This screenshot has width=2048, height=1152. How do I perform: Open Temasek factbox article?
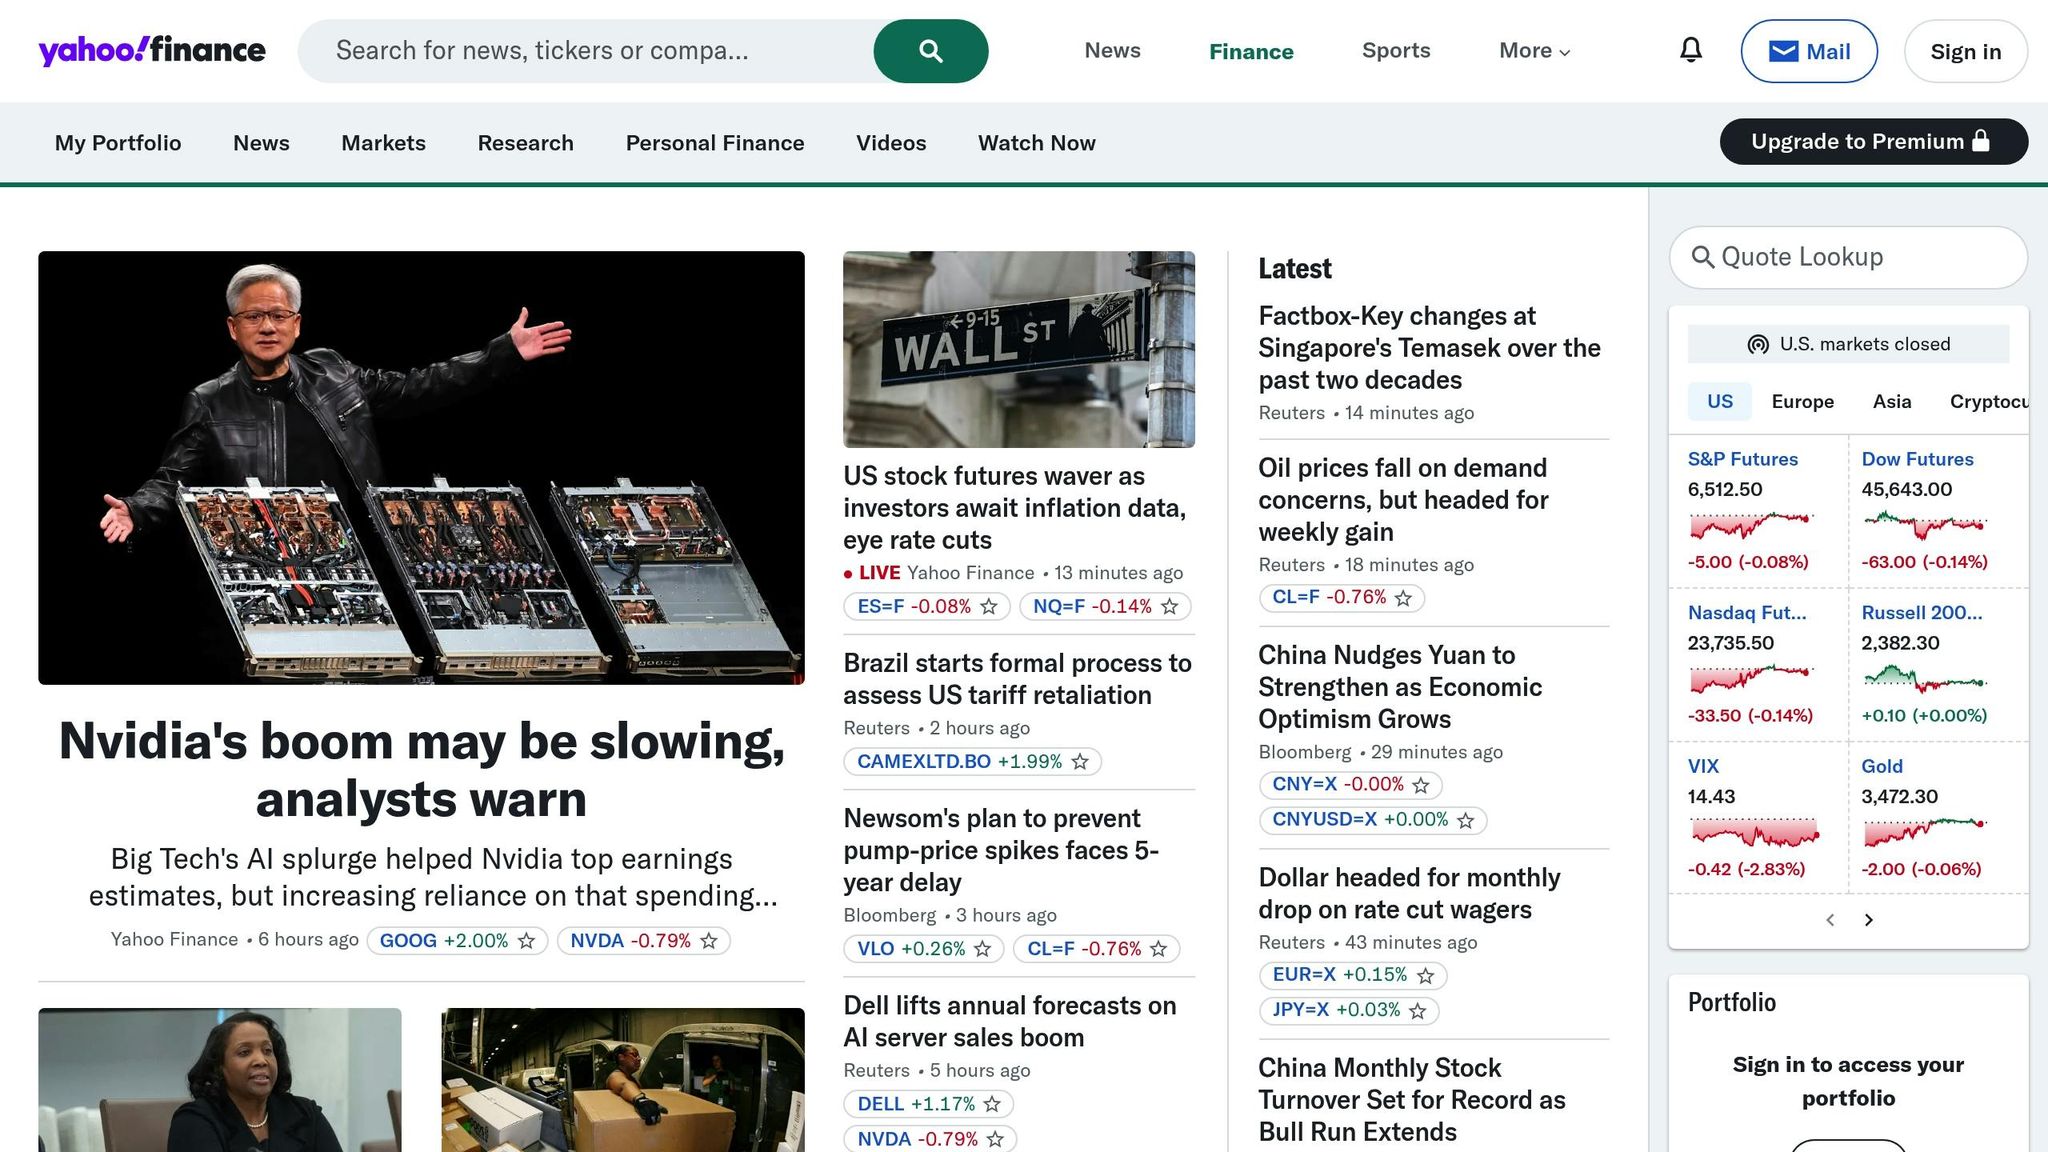(1429, 348)
